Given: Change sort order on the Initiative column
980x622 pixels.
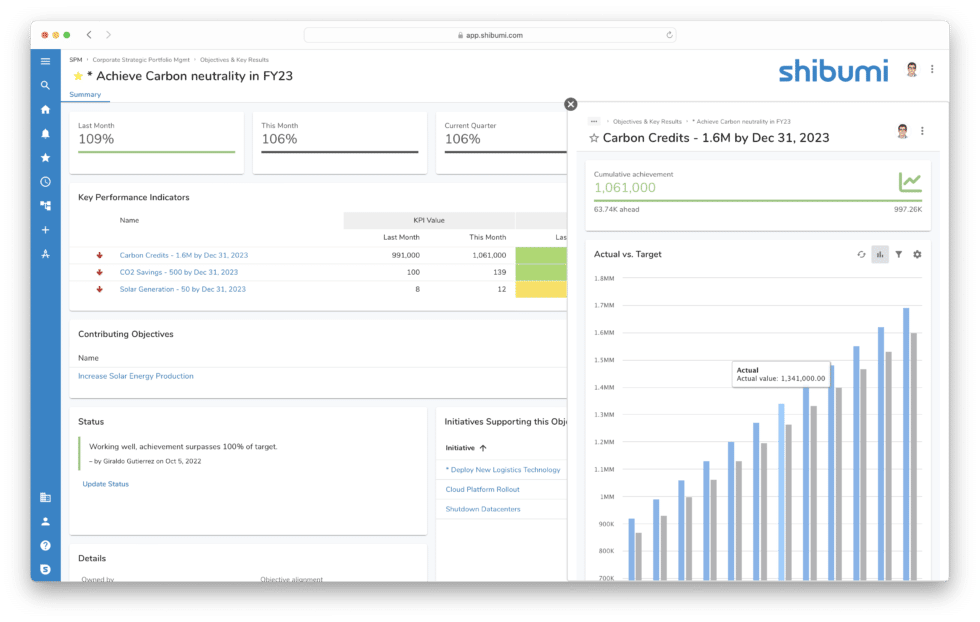Looking at the screenshot, I should [x=470, y=447].
